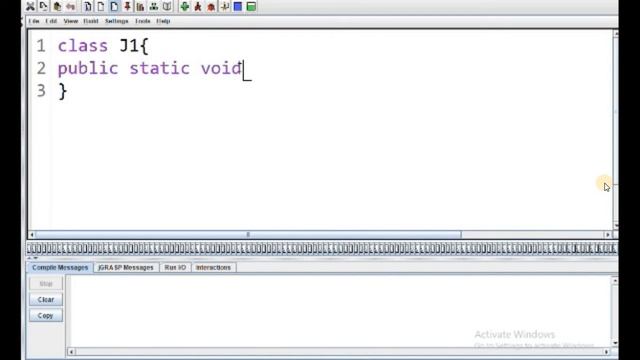This screenshot has width=640, height=360.
Task: Click editor horizontal scrollbar right arrow
Action: [x=607, y=235]
